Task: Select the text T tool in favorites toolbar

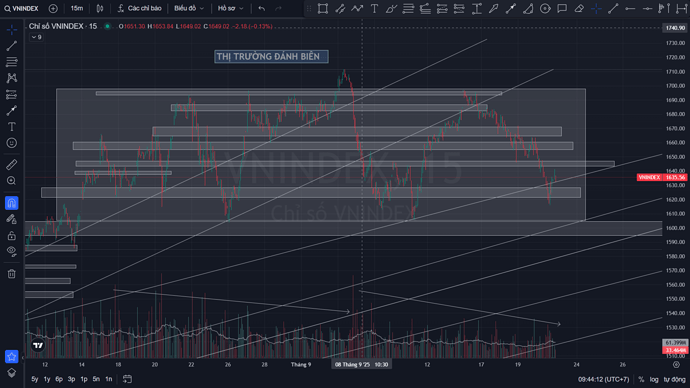Action: [x=374, y=8]
